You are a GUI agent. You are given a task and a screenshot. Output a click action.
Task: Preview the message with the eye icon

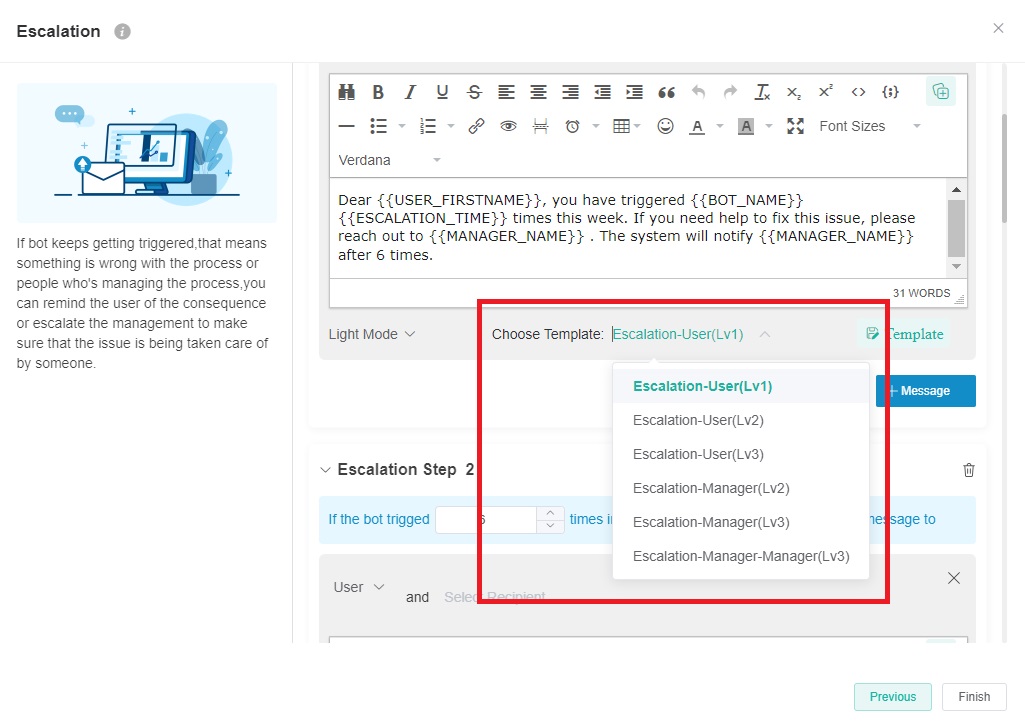coord(508,126)
